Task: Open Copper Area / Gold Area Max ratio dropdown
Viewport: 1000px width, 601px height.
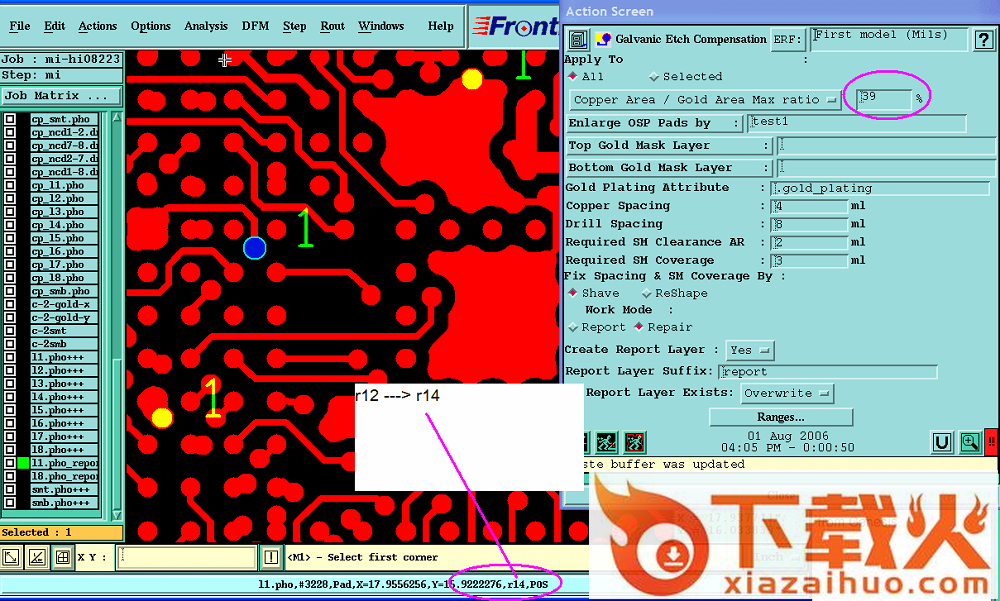Action: point(706,100)
